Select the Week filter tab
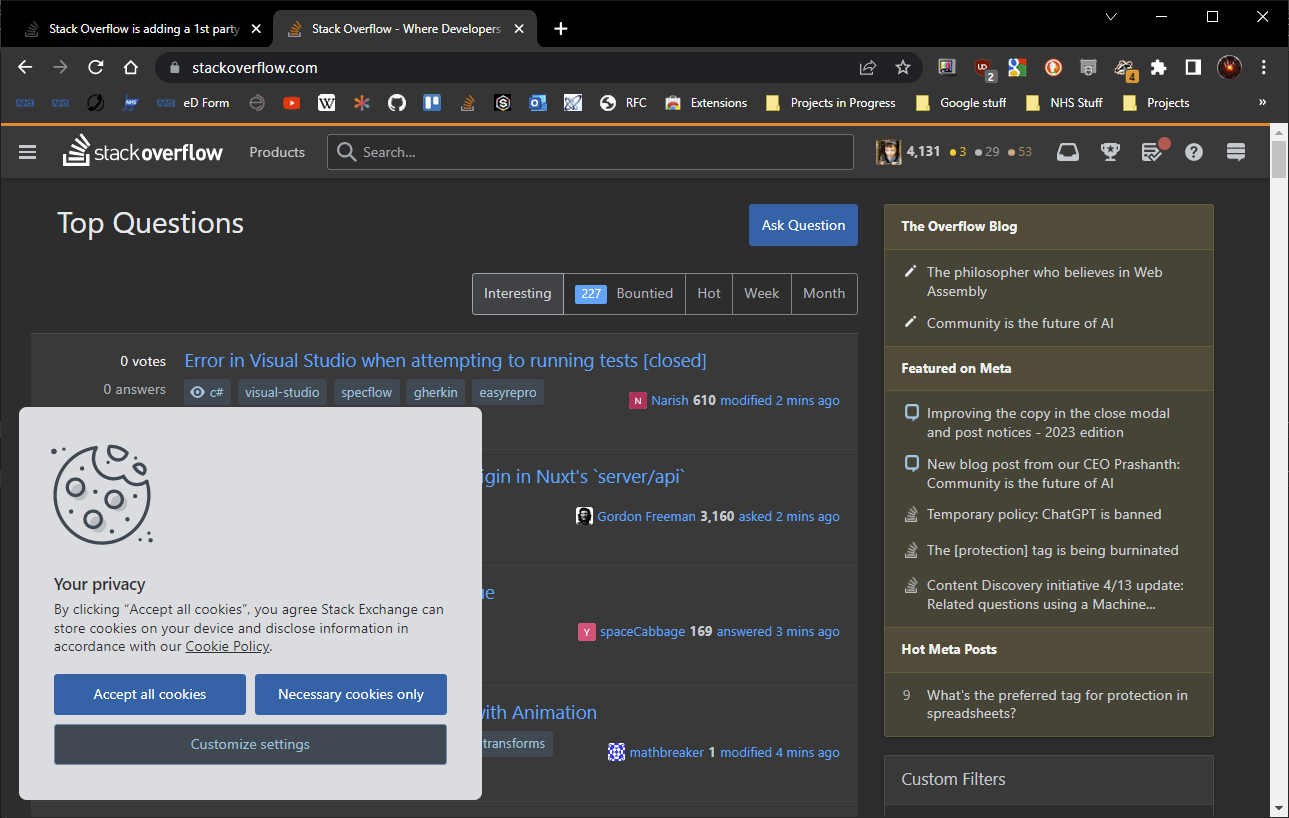The width and height of the screenshot is (1289, 818). pyautogui.click(x=761, y=293)
